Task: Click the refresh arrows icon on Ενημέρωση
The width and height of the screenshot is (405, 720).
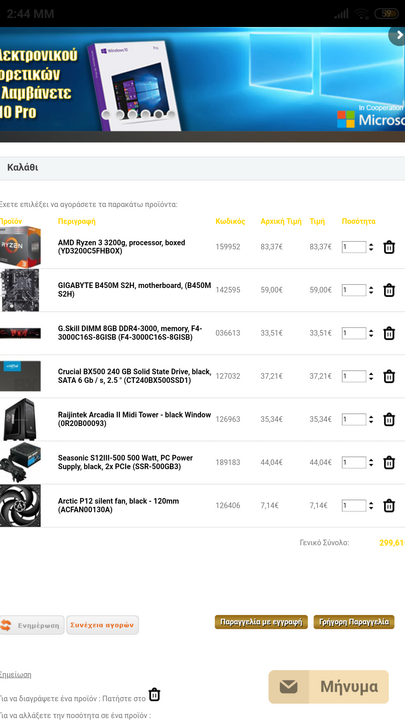Action: coord(6,625)
